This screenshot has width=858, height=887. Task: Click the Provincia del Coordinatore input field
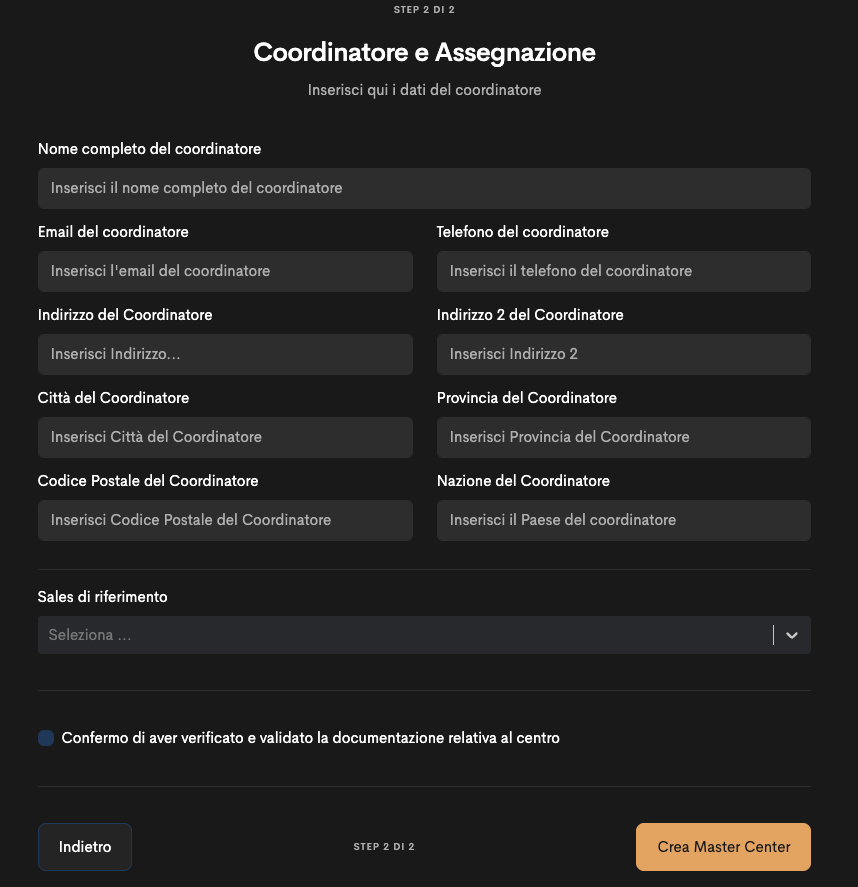click(623, 437)
